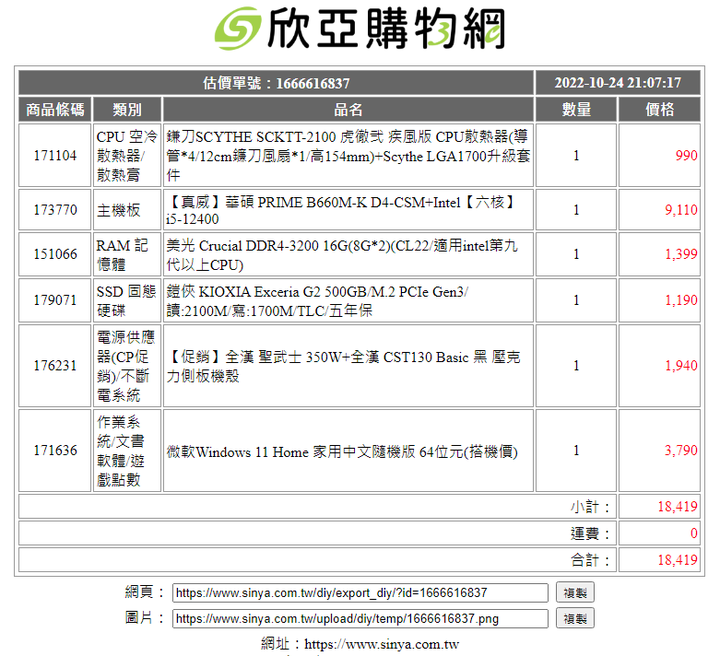720x656 pixels.
Task: Click the 3,790 price value
Action: pyautogui.click(x=681, y=450)
